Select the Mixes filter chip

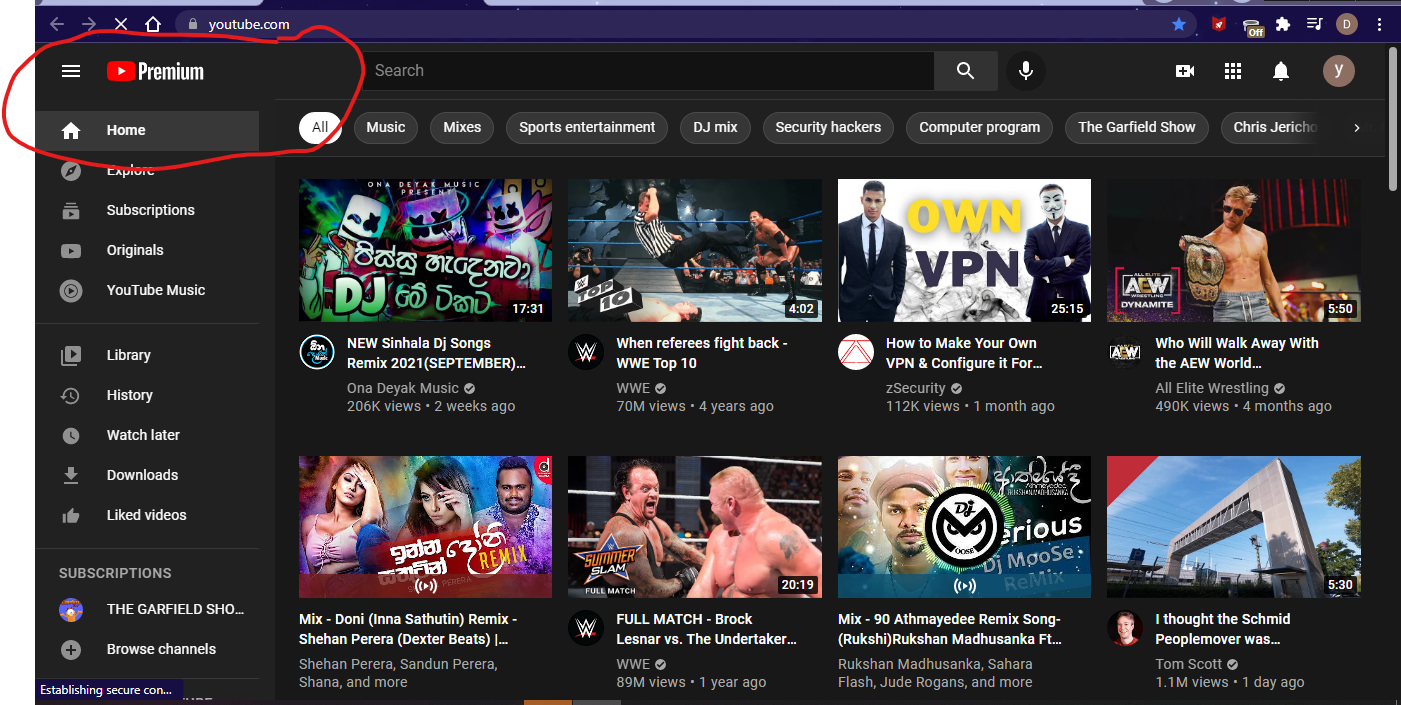click(462, 127)
